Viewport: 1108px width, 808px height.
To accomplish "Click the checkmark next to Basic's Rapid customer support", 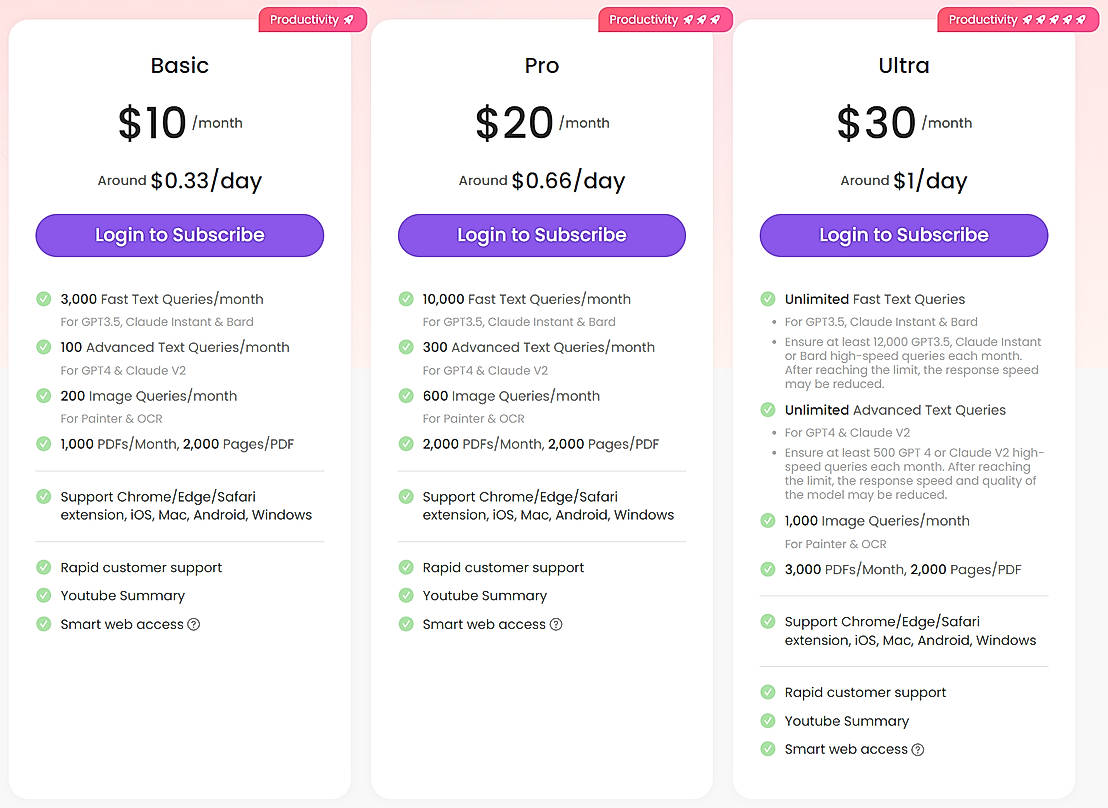I will coord(44,567).
